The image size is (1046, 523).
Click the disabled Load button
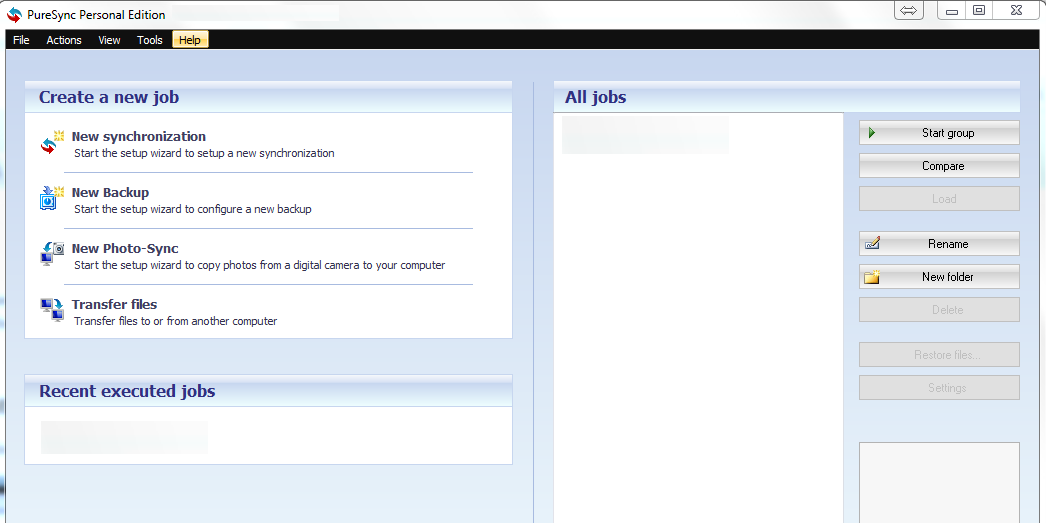coord(939,199)
